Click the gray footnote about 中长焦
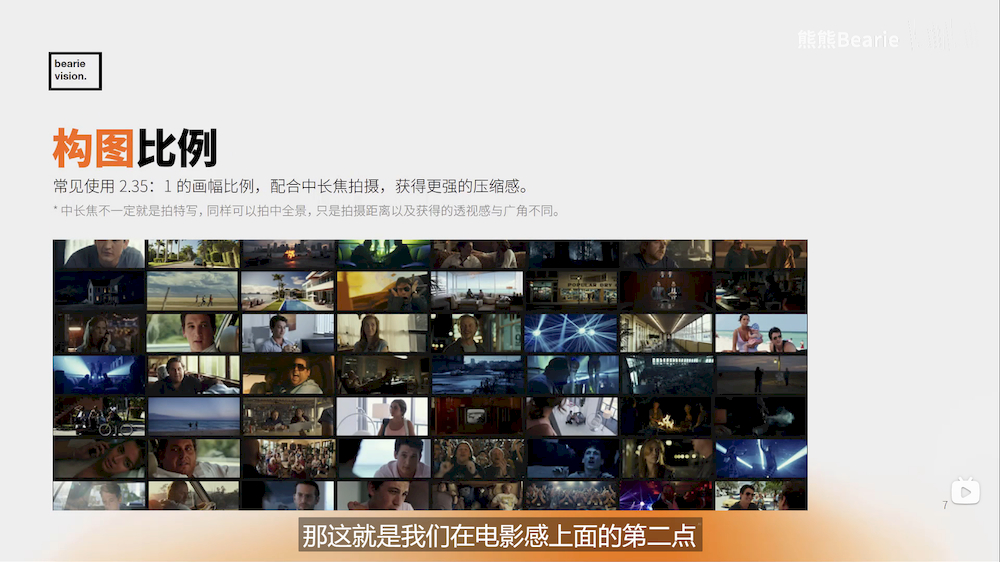The height and width of the screenshot is (562, 1000). [306, 211]
